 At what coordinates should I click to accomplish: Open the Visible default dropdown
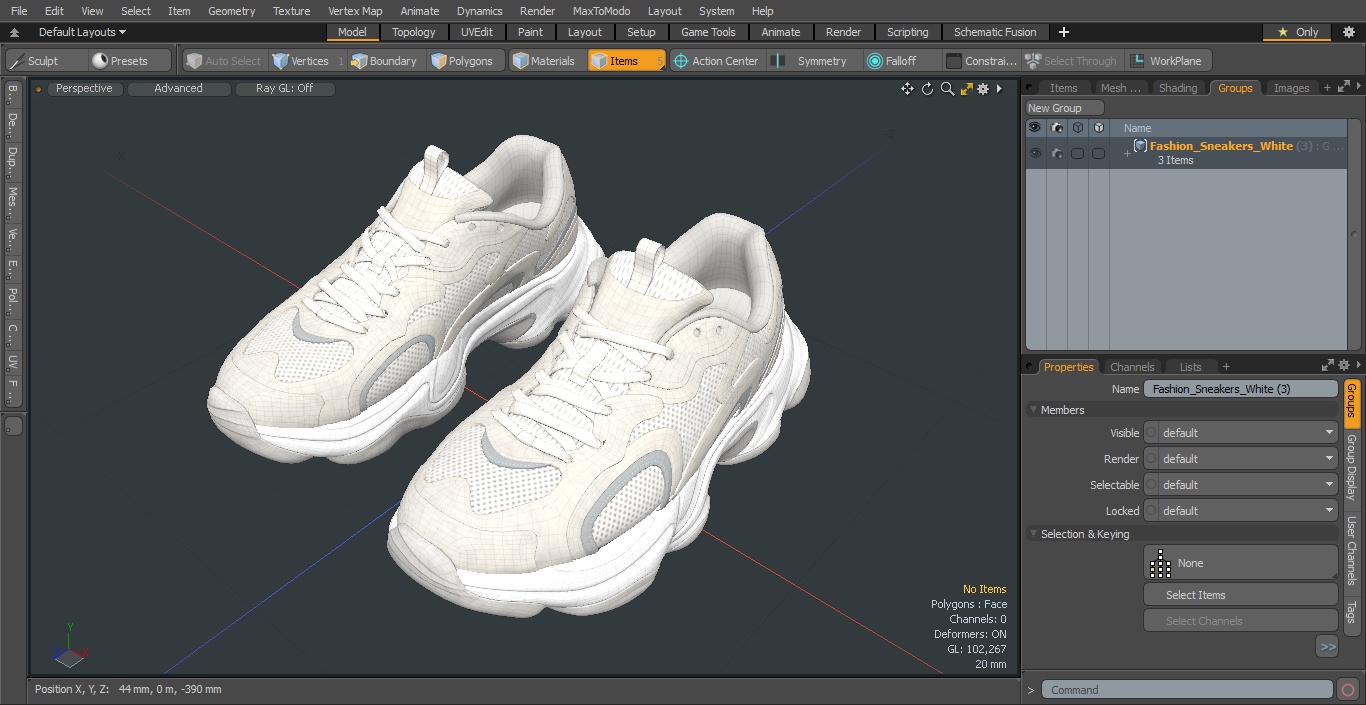[x=1241, y=433]
